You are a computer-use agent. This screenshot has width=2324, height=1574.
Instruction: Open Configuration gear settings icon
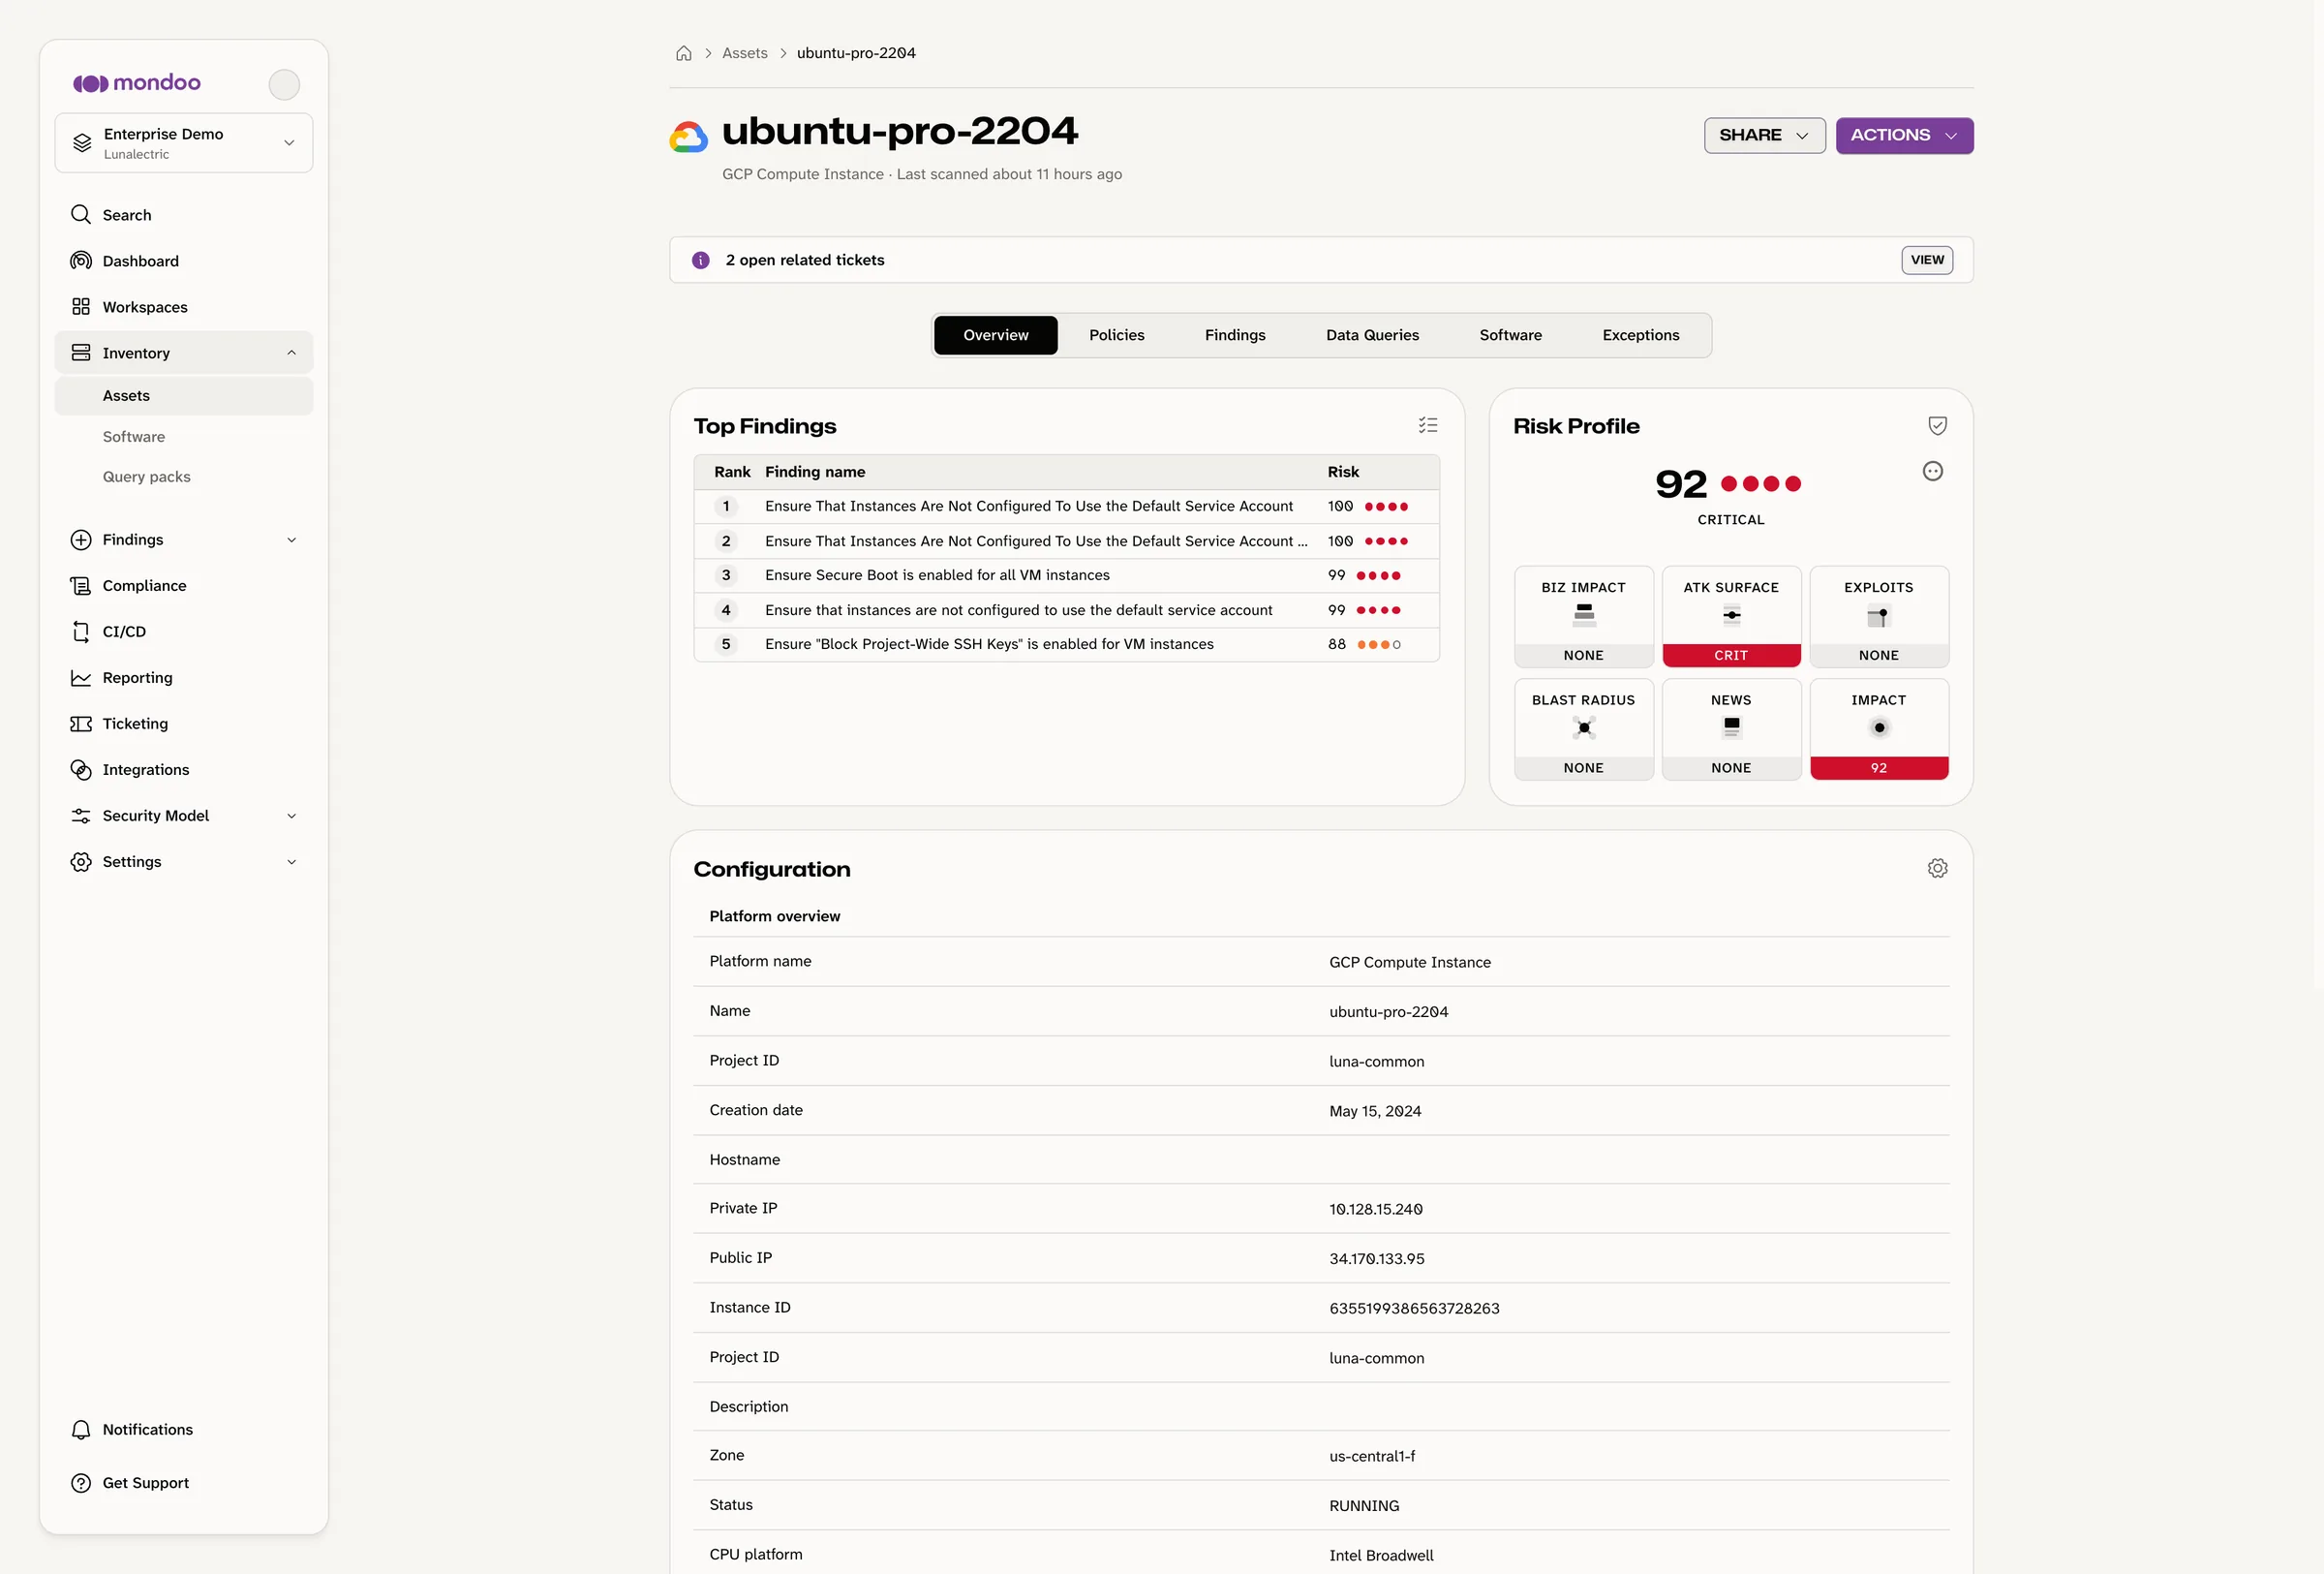(x=1937, y=868)
